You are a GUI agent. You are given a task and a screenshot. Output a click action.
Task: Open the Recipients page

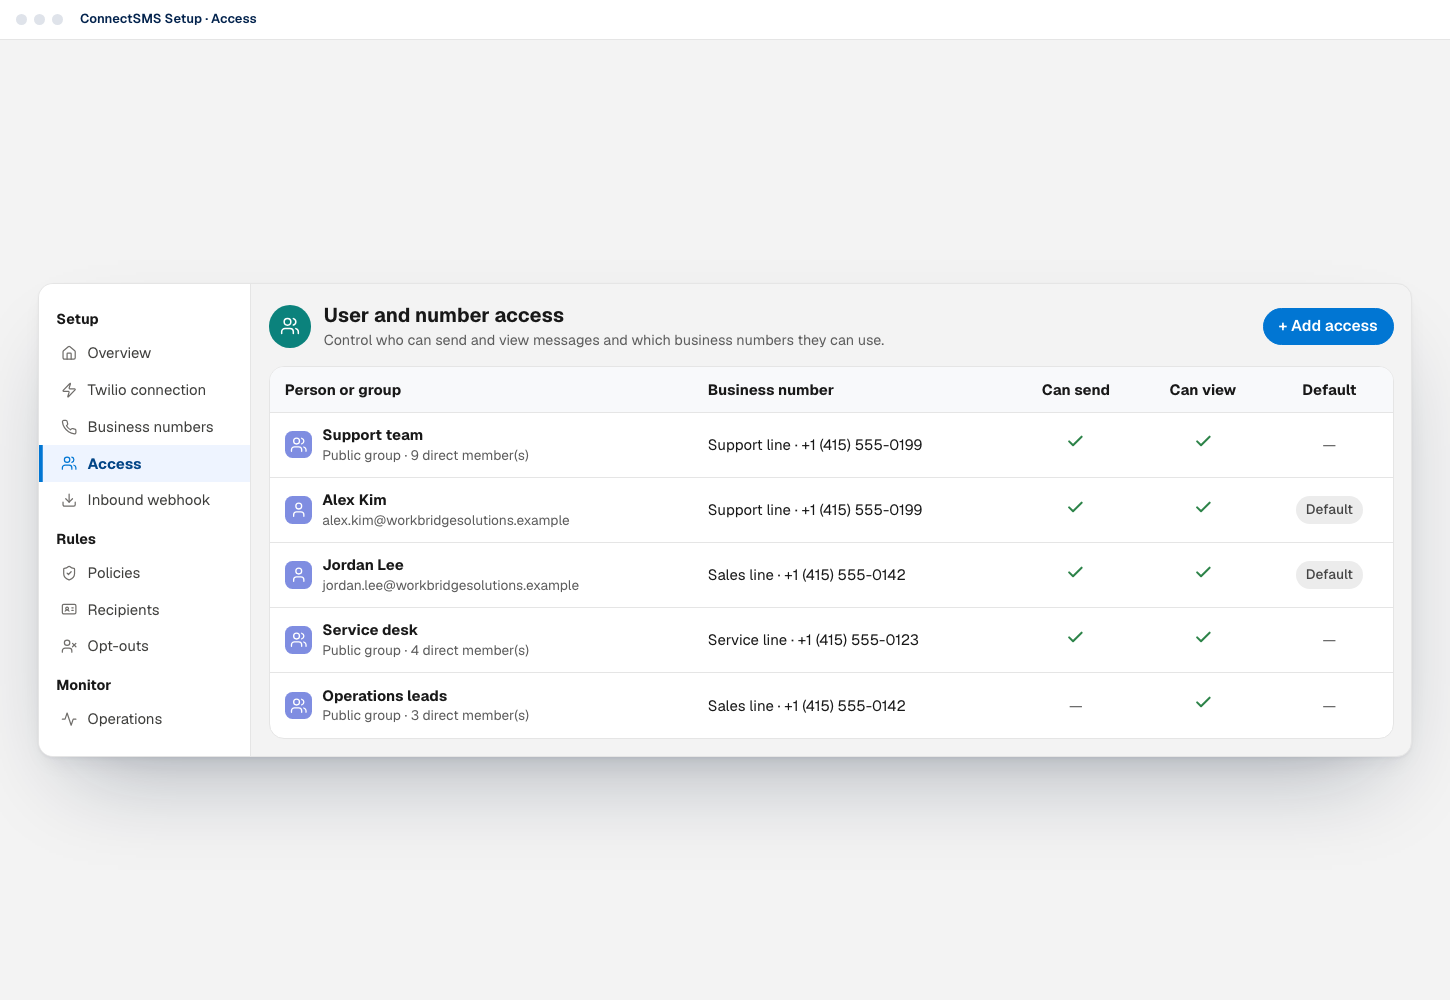tap(144, 610)
